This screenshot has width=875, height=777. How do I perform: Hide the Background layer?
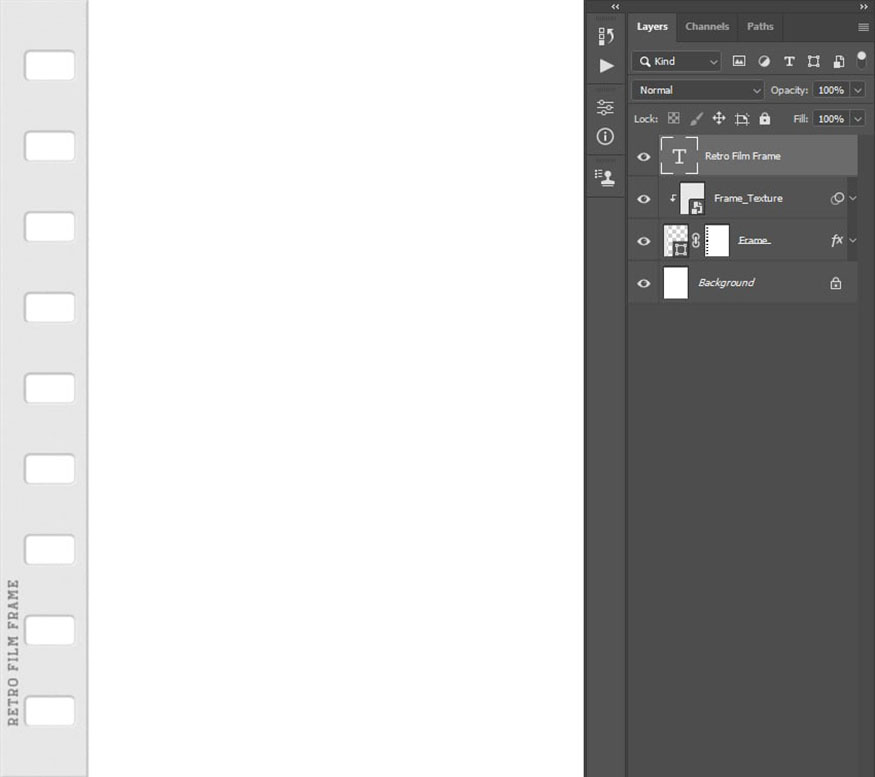(x=643, y=283)
